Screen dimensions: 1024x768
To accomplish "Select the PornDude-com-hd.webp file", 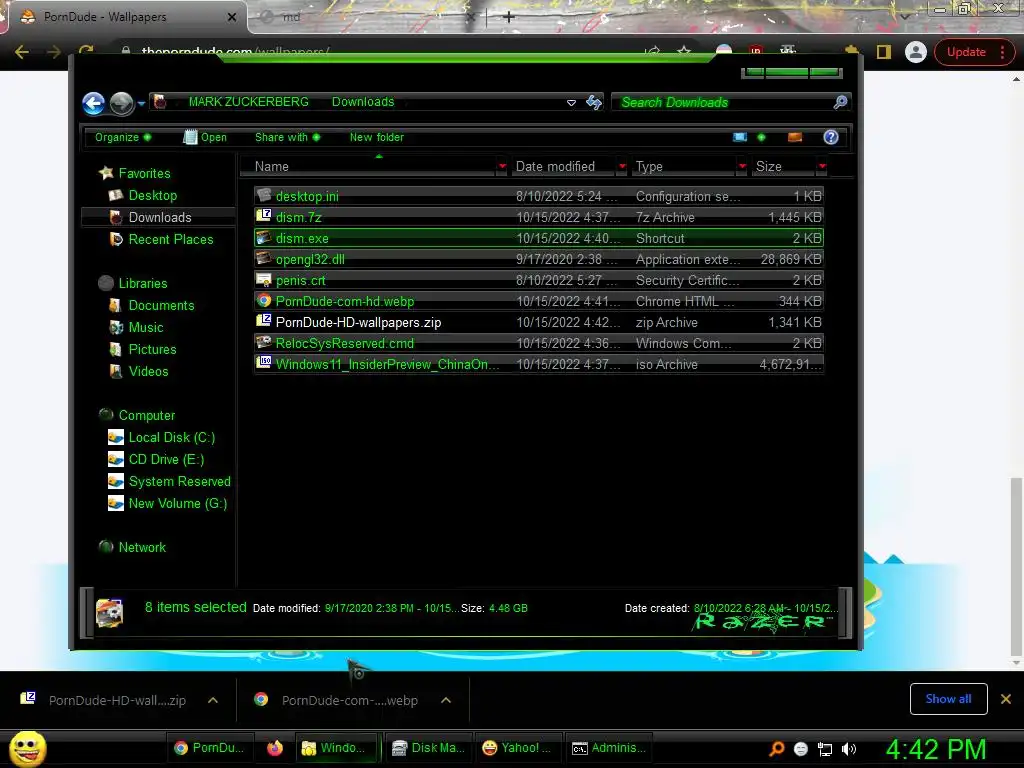I will (539, 301).
